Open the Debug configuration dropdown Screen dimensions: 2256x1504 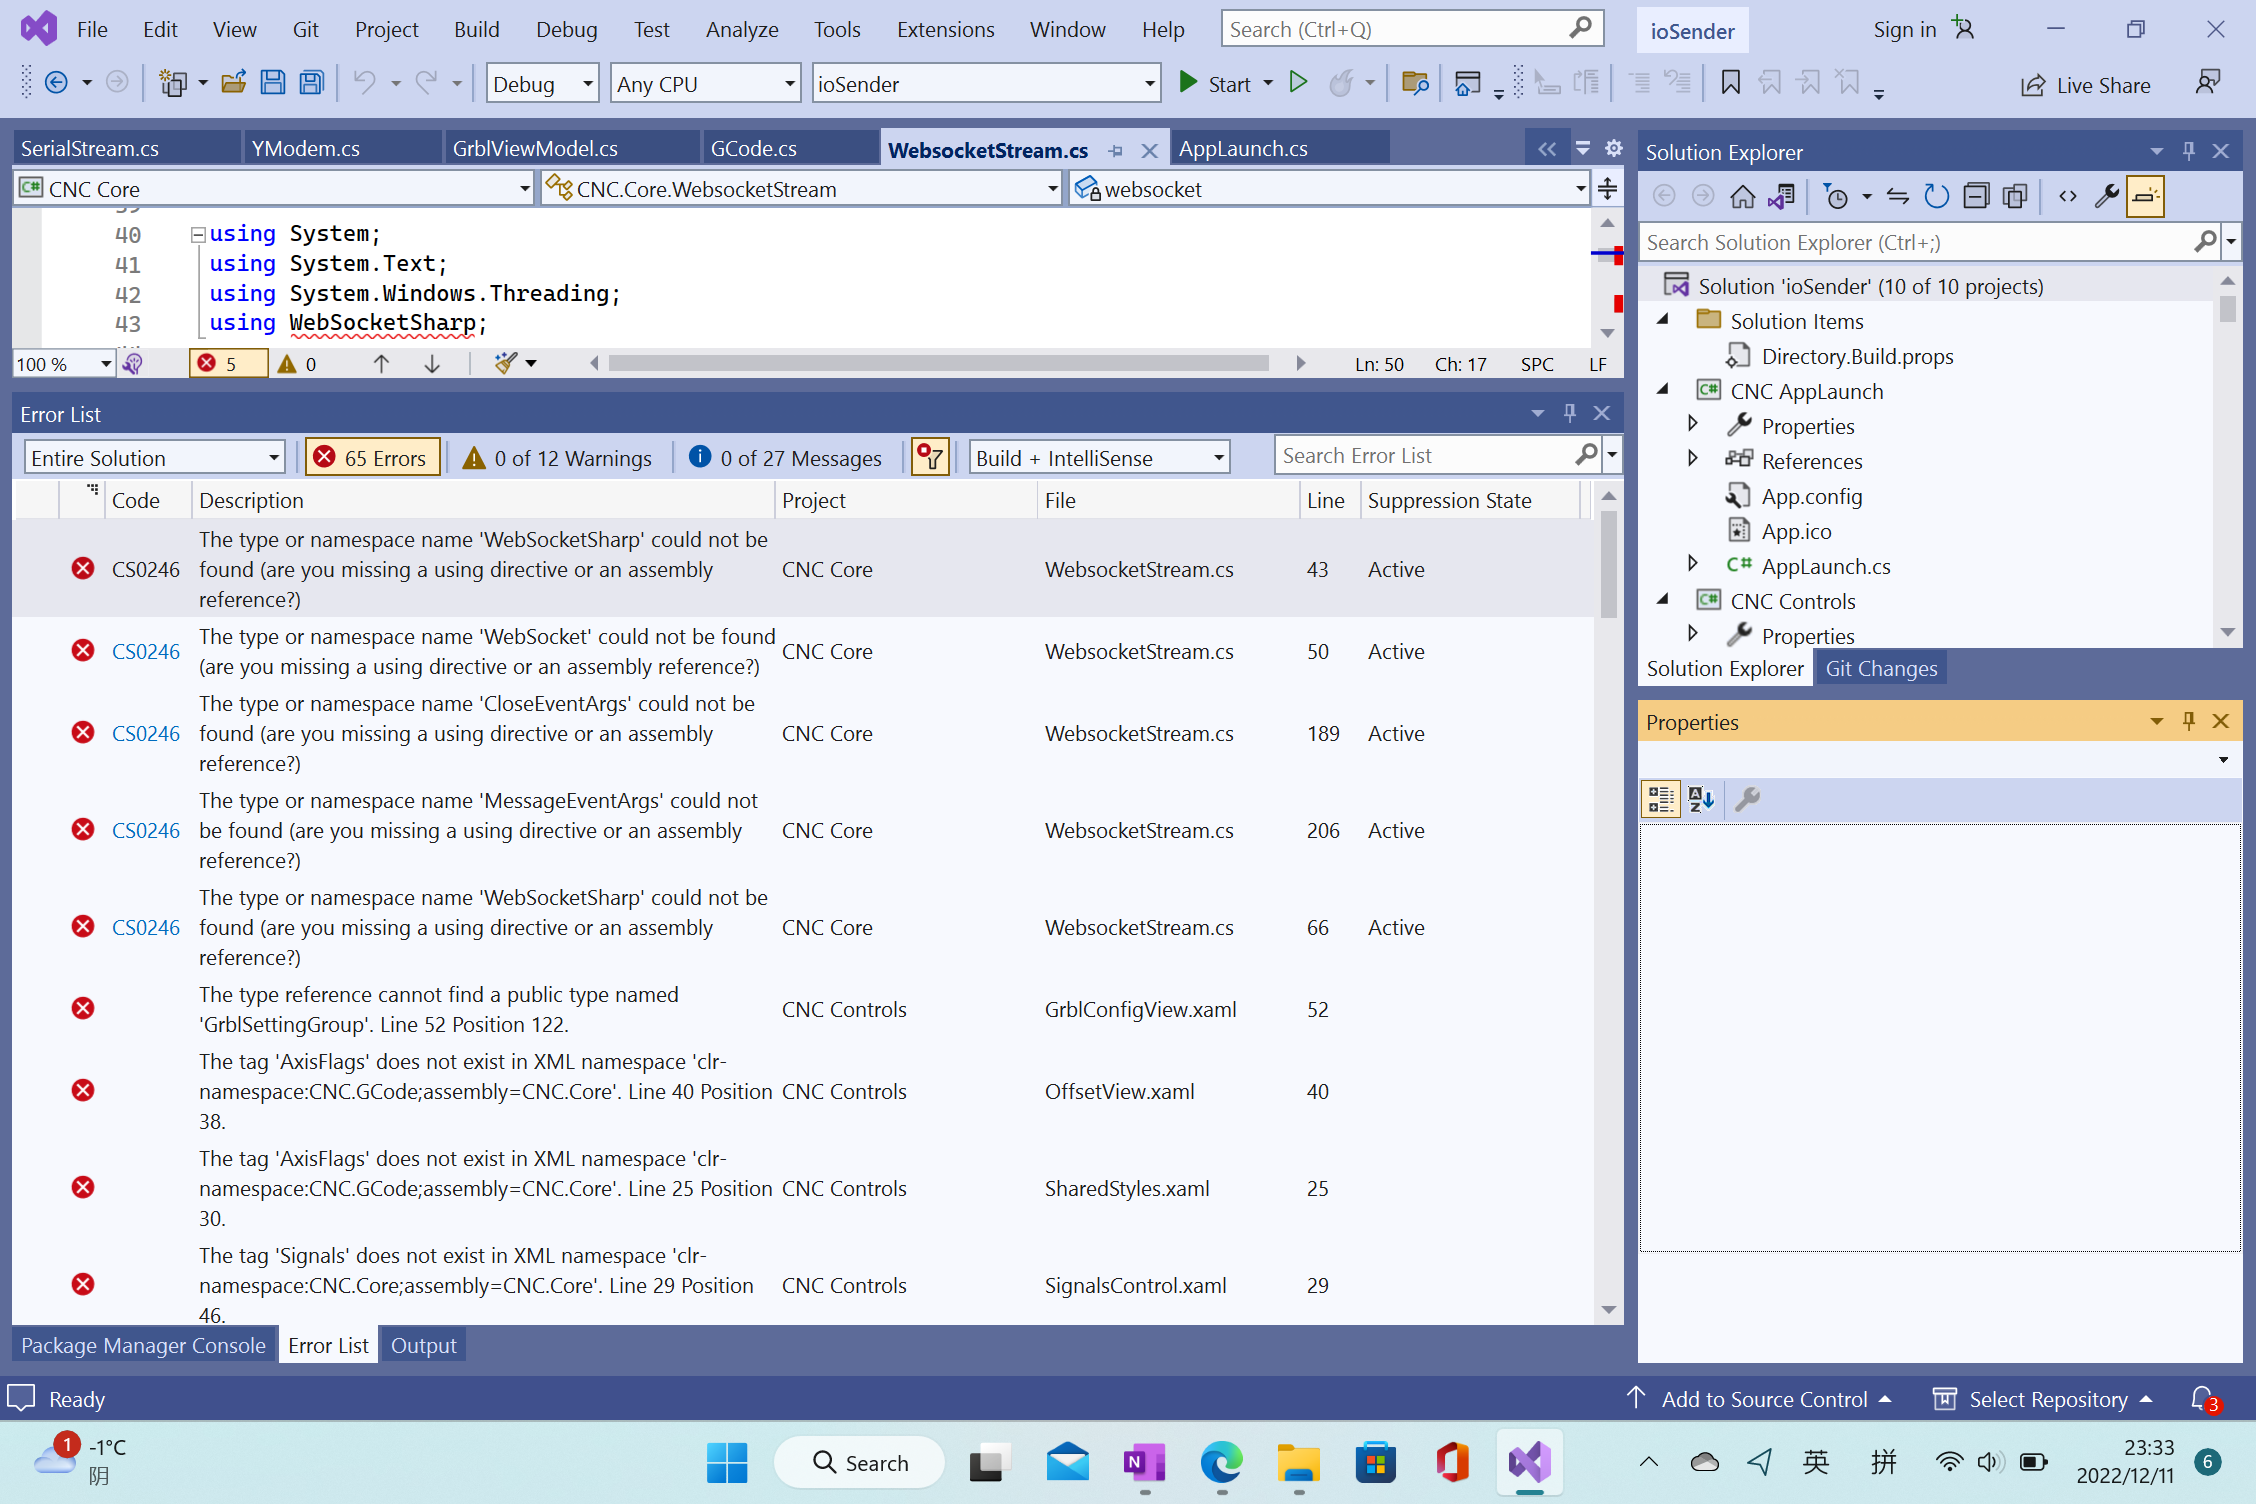(x=543, y=84)
